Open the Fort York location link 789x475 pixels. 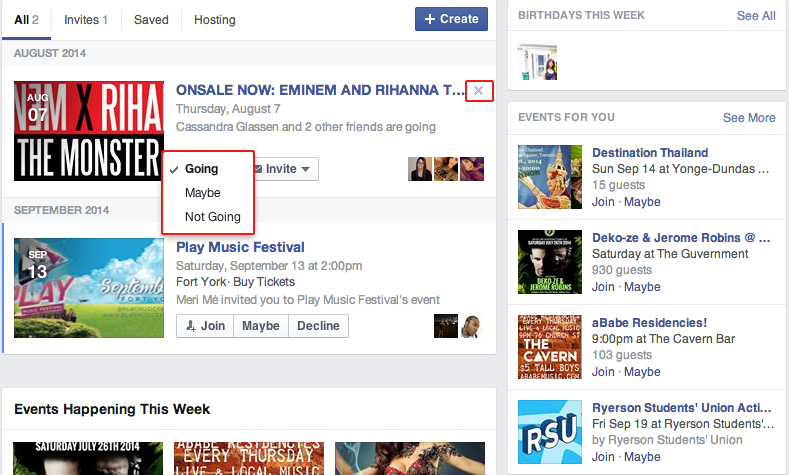(x=201, y=282)
